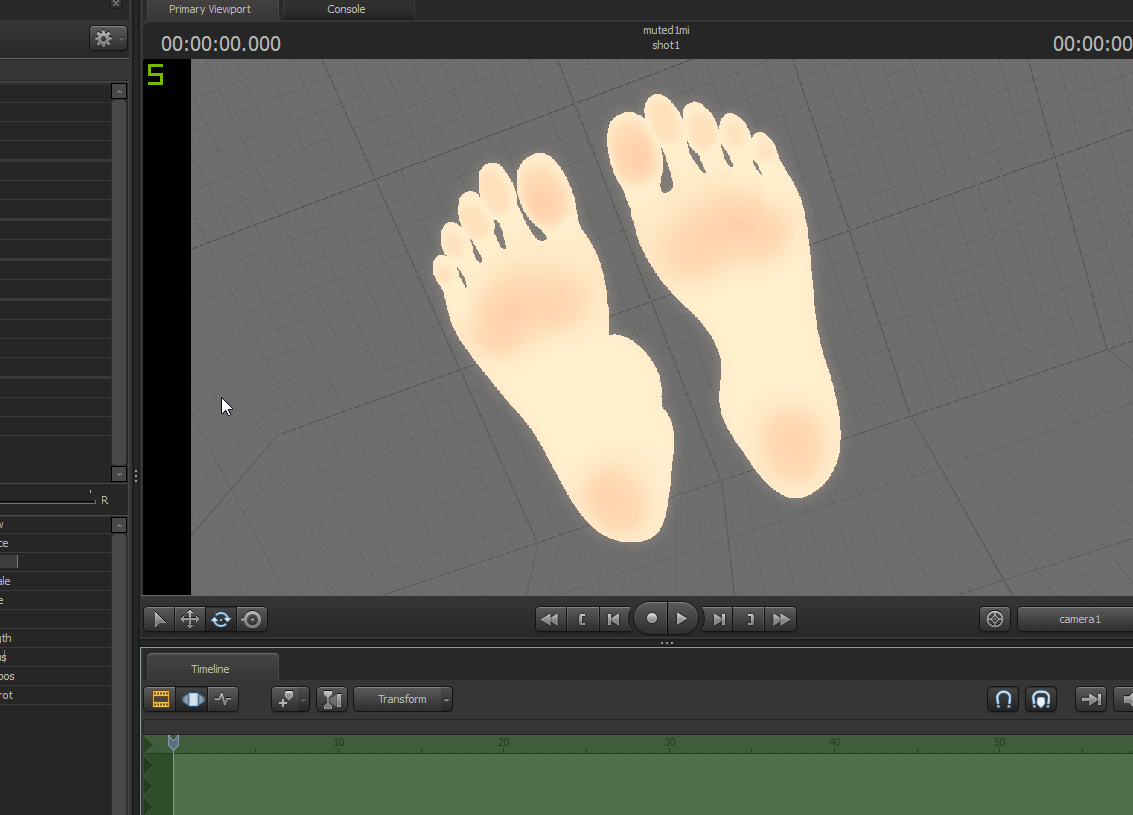Image resolution: width=1133 pixels, height=815 pixels.
Task: Open the Transform dropdown in Timeline
Action: click(x=403, y=700)
